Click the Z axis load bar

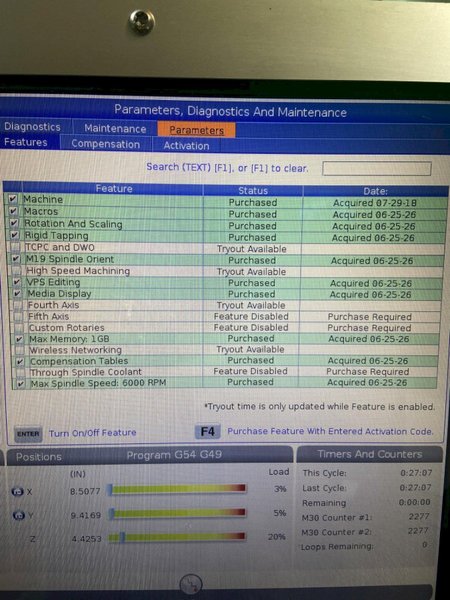point(177,537)
